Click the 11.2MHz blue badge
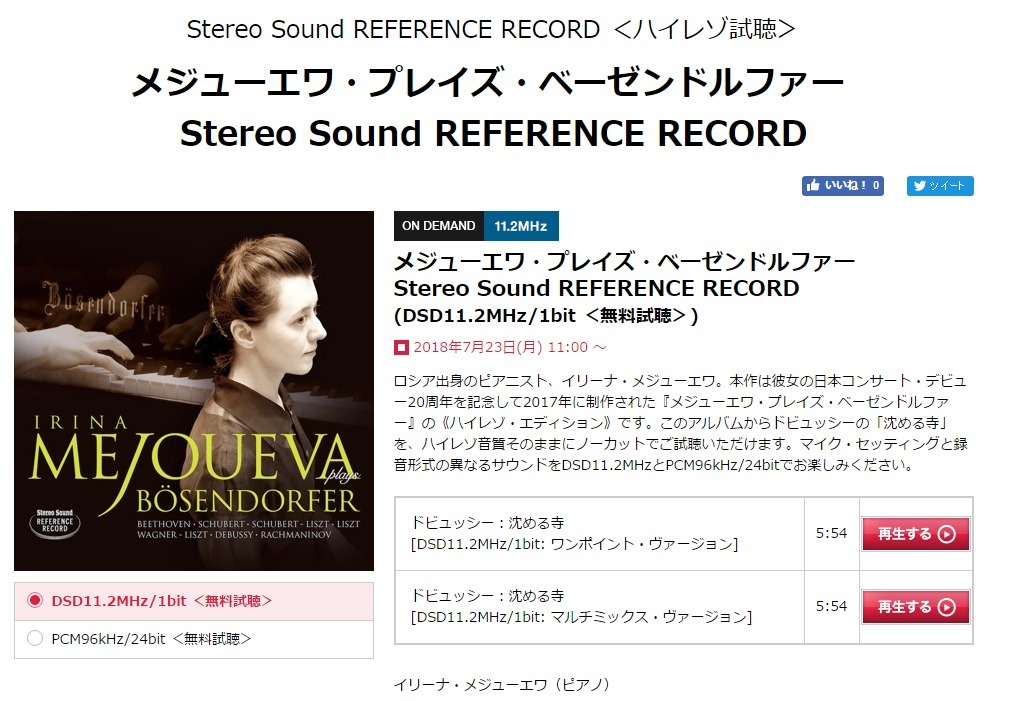The image size is (1010, 701). [x=521, y=226]
